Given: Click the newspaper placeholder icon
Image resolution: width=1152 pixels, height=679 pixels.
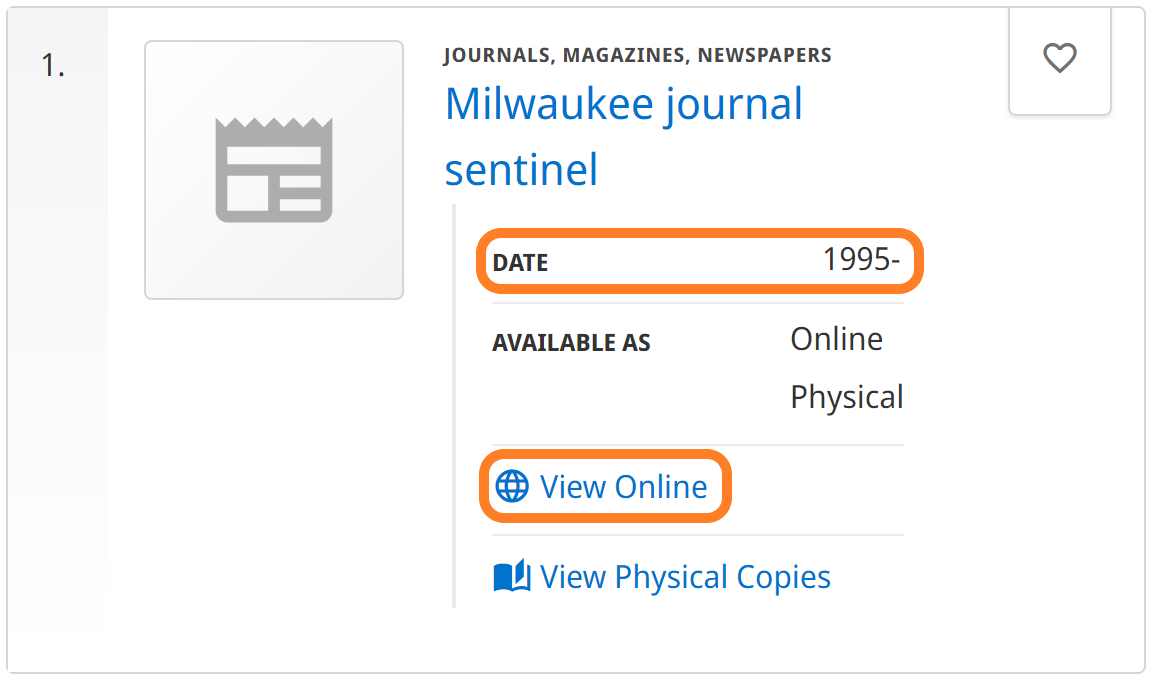Looking at the screenshot, I should pyautogui.click(x=274, y=170).
